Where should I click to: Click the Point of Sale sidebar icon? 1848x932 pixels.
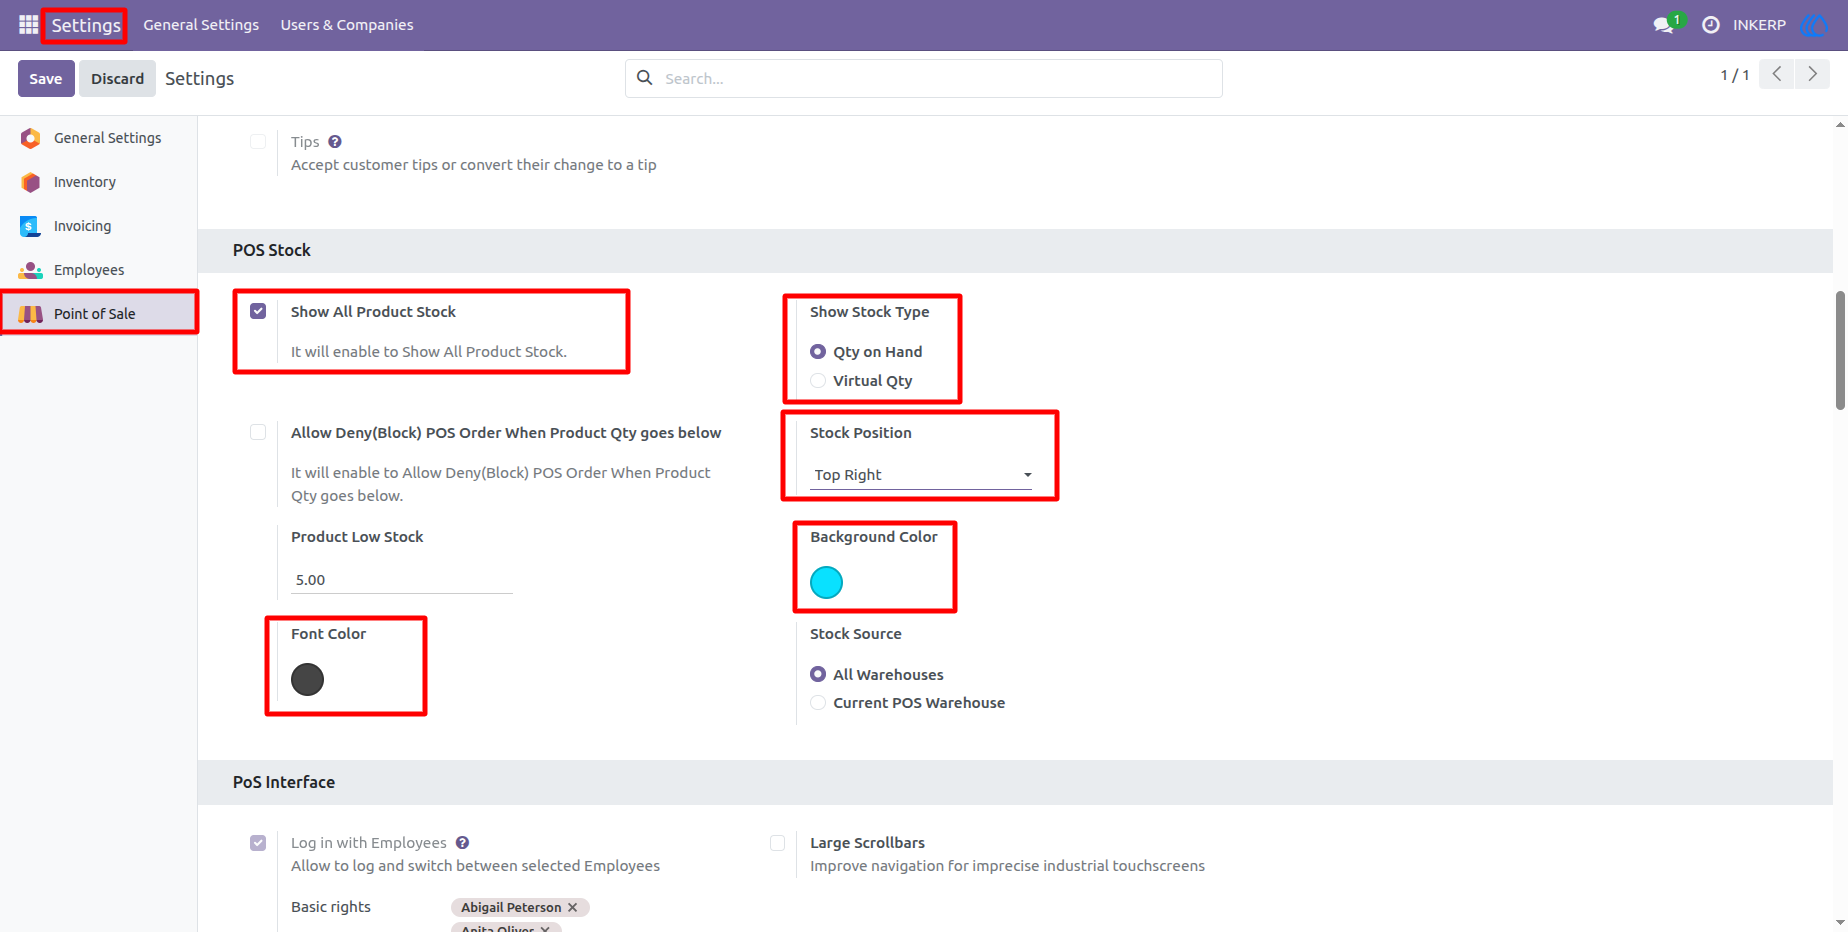(31, 314)
